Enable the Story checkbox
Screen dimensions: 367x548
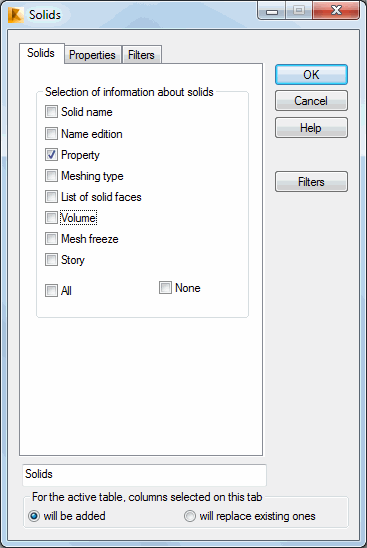pos(51,260)
